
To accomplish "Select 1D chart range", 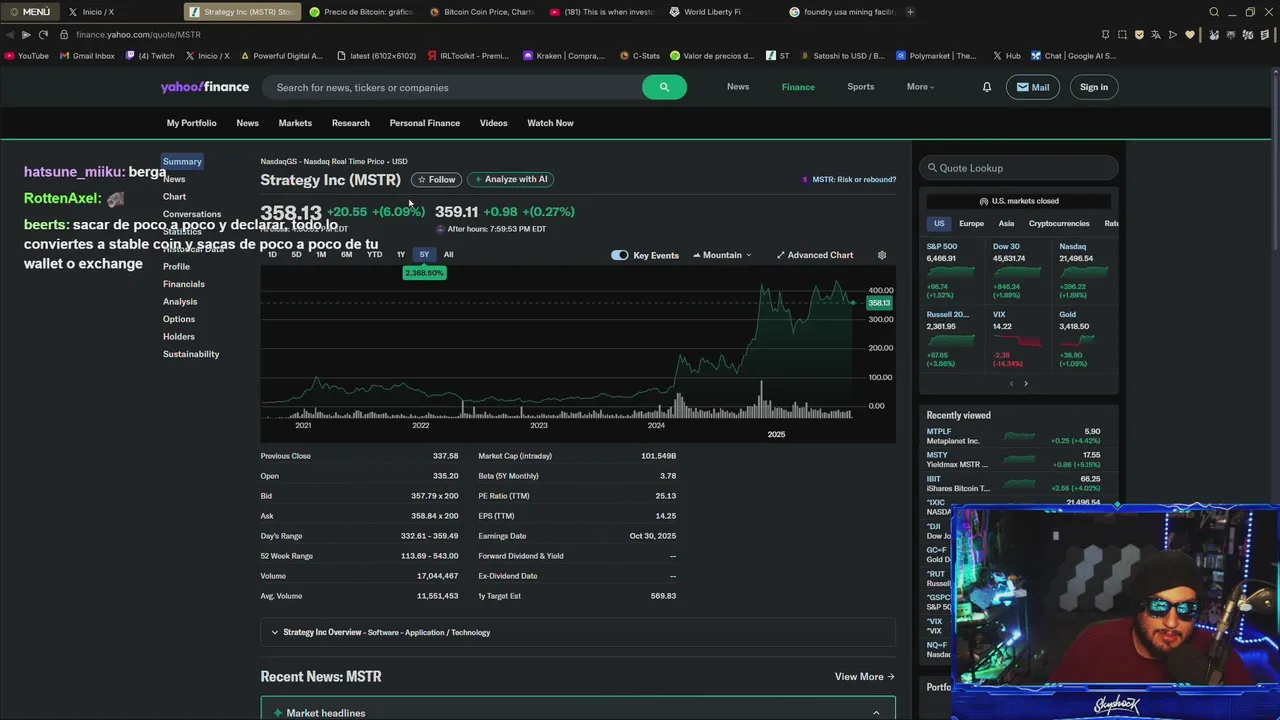I will (272, 255).
